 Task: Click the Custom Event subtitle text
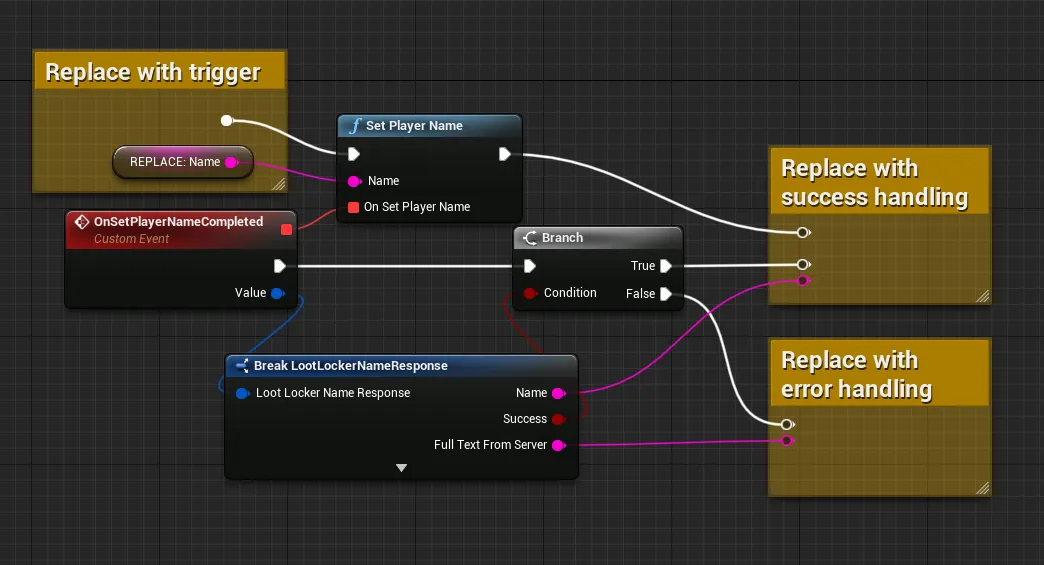131,239
